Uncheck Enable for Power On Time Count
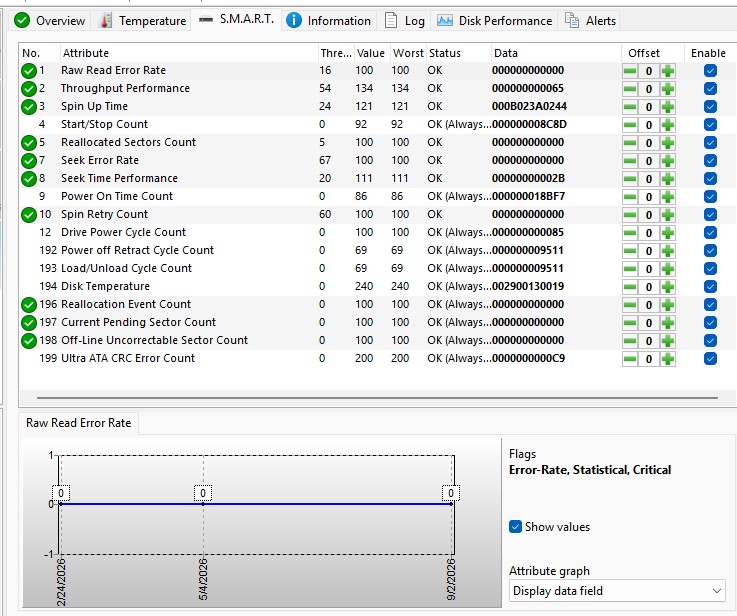This screenshot has height=616, width=737. tap(710, 196)
